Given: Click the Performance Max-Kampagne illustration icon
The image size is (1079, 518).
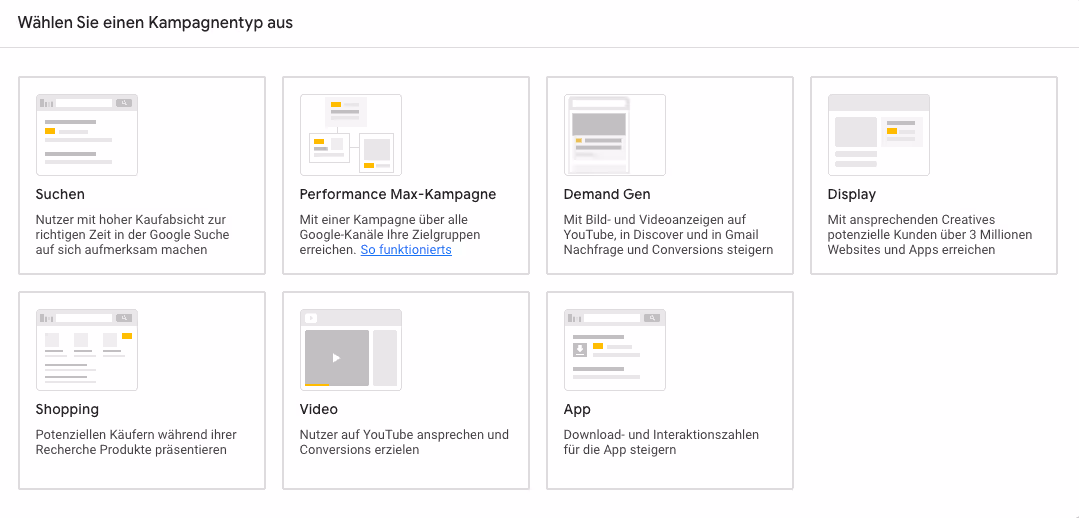Looking at the screenshot, I should pos(351,135).
